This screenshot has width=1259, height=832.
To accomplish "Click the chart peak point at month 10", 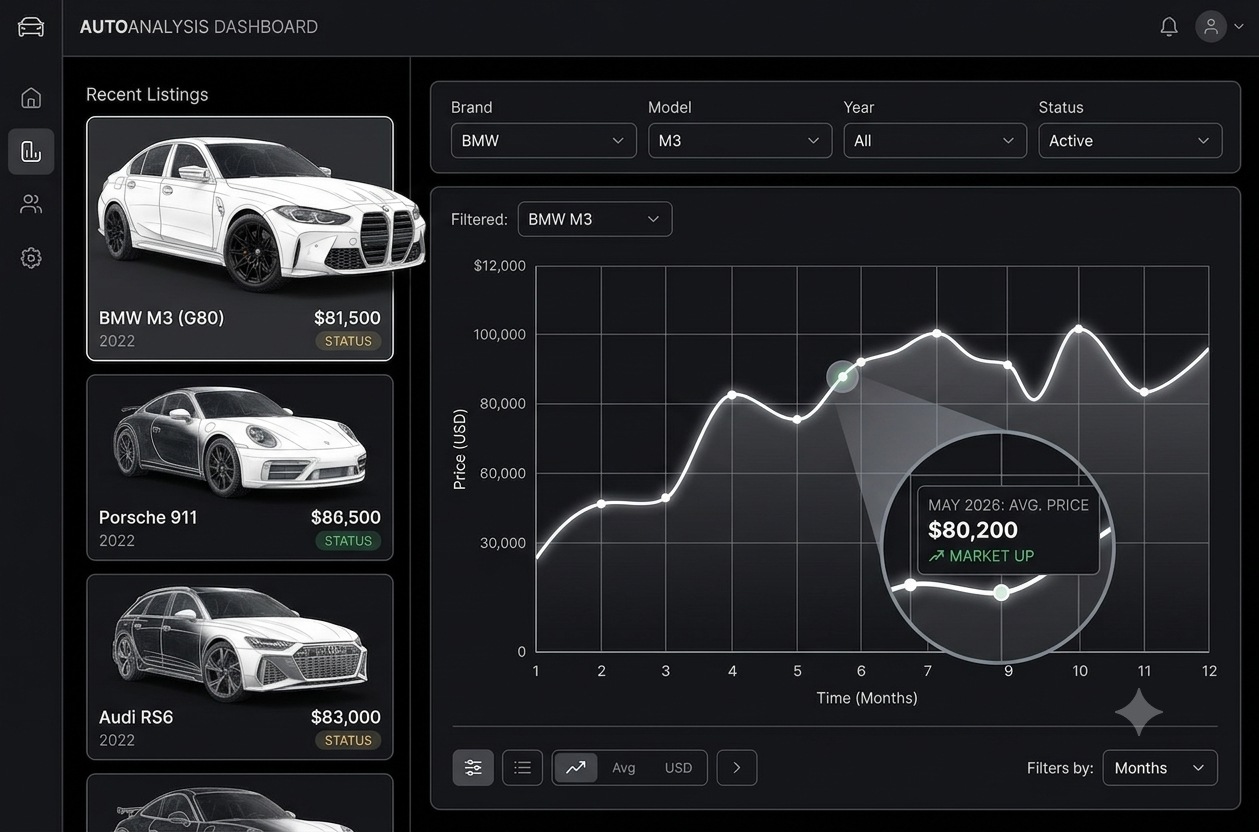I will [1079, 328].
